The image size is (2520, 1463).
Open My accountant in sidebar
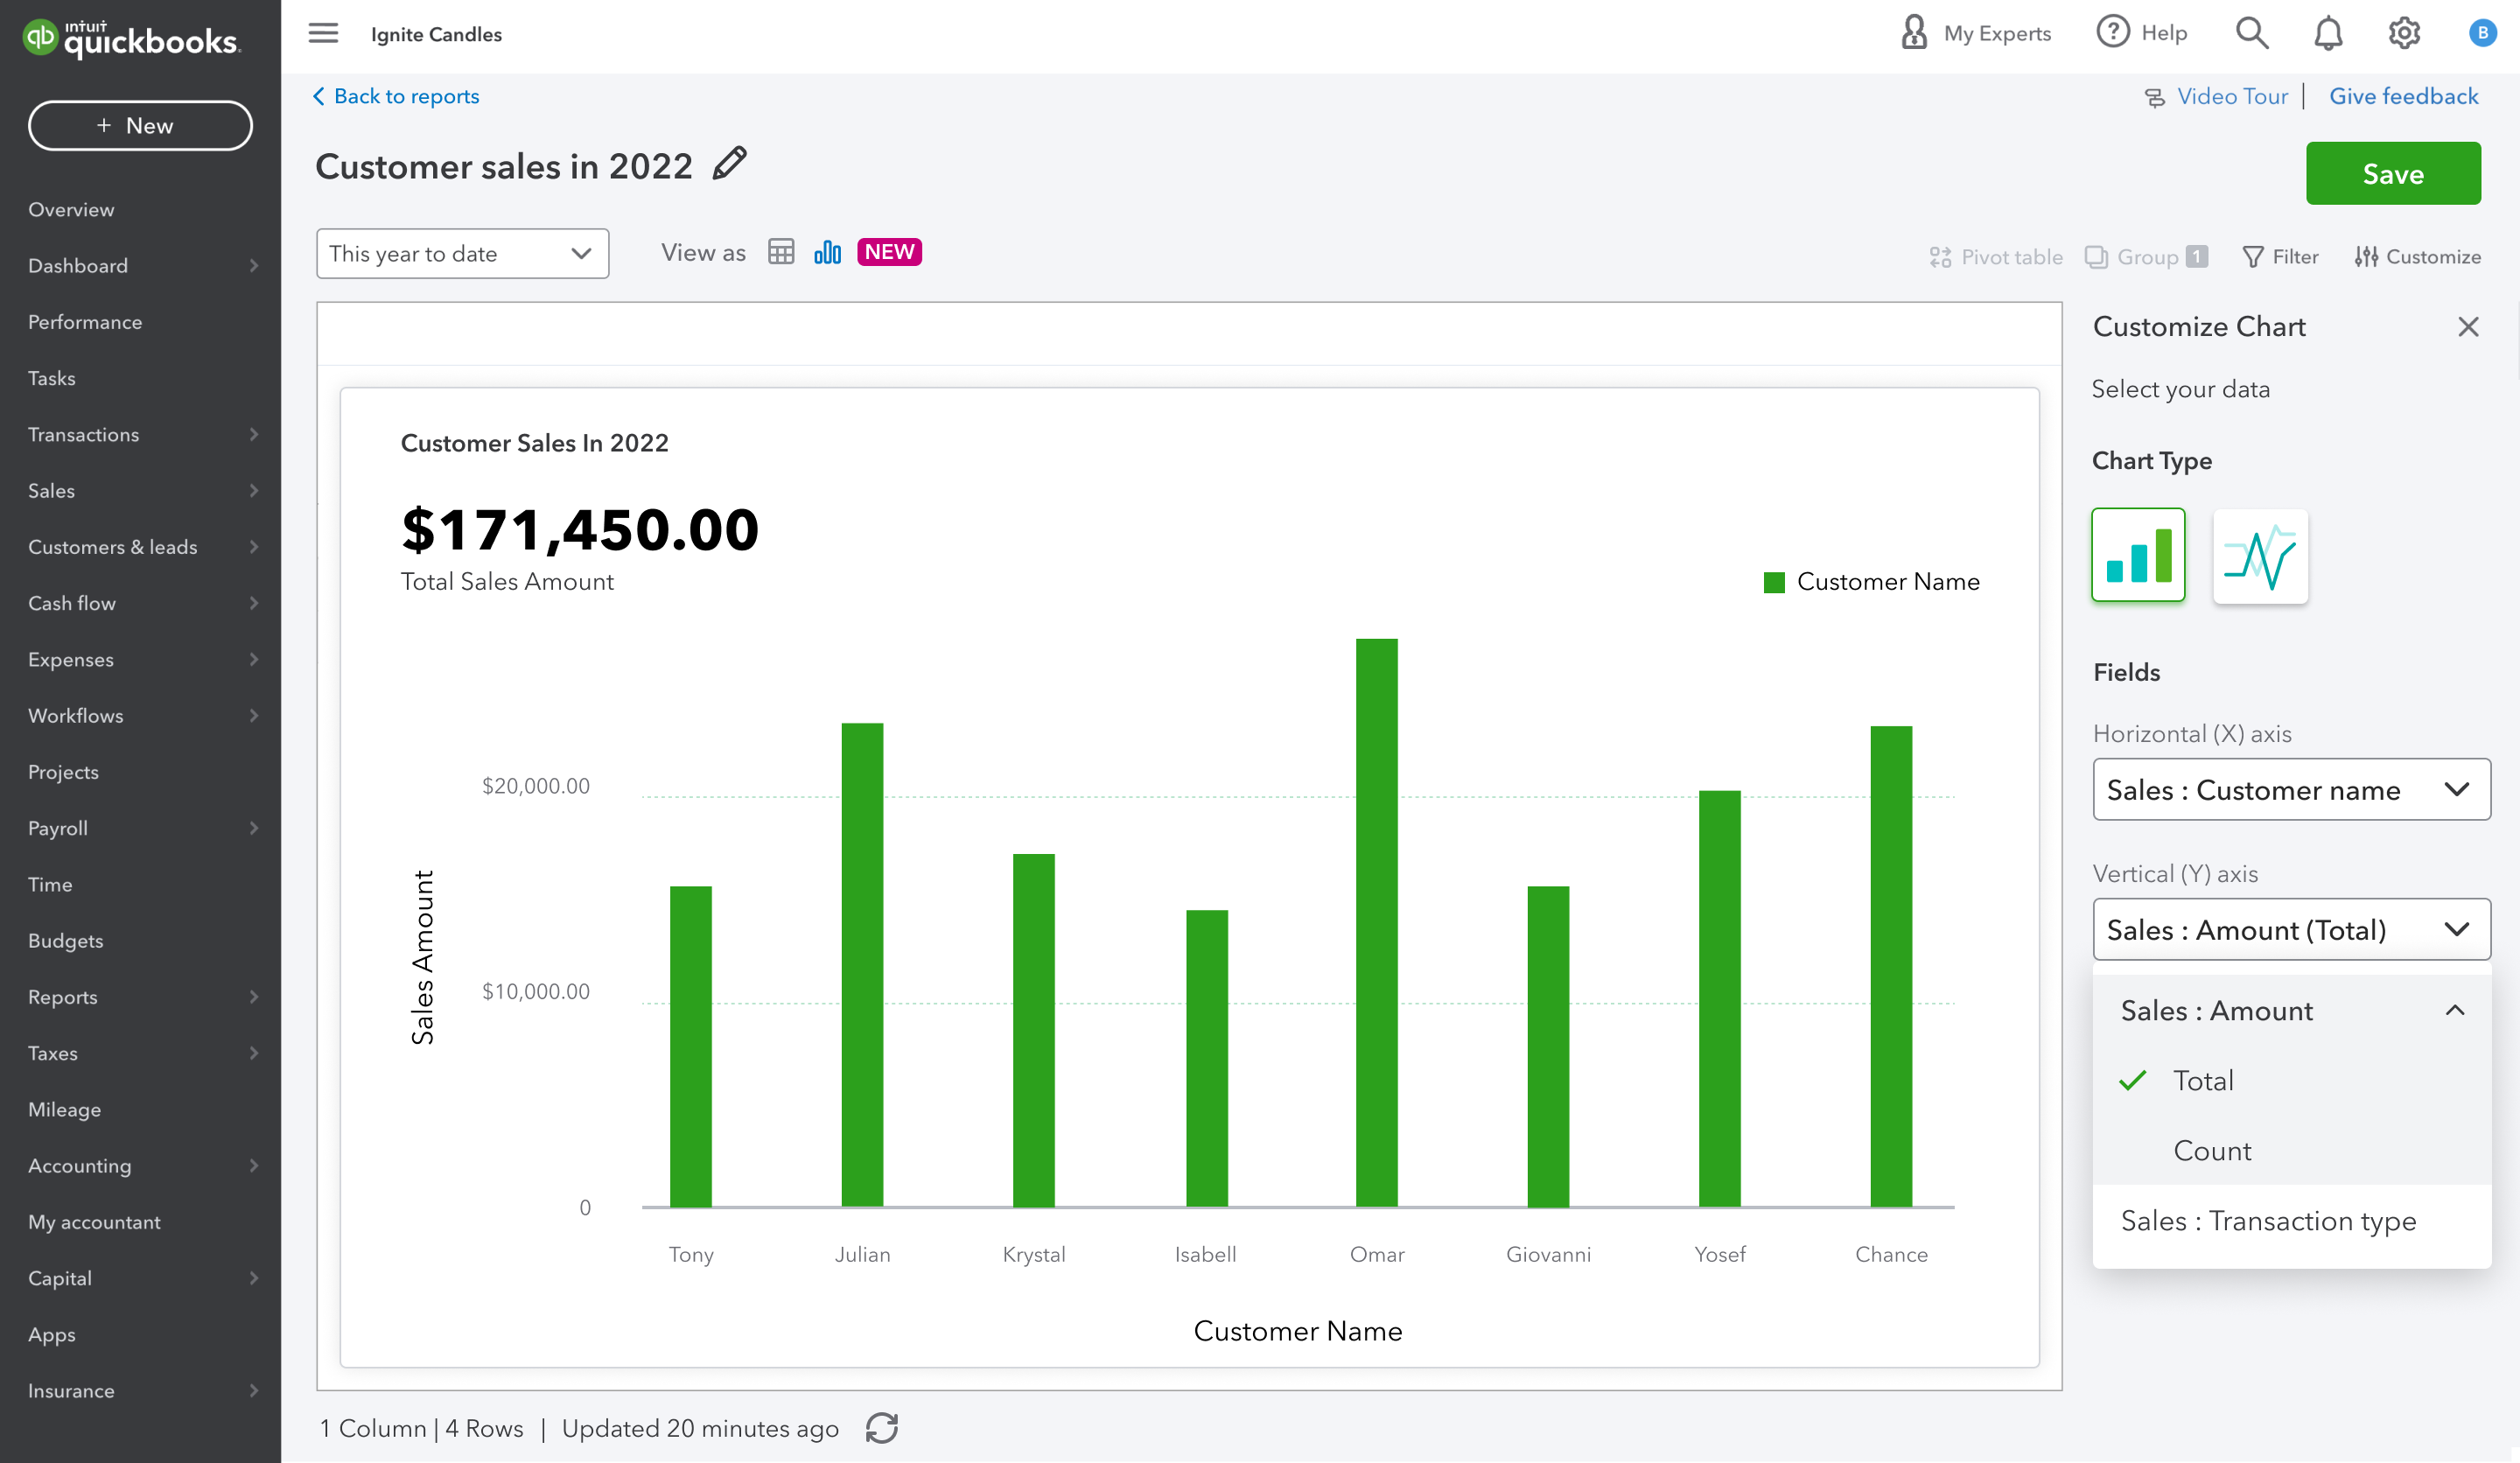click(x=94, y=1222)
